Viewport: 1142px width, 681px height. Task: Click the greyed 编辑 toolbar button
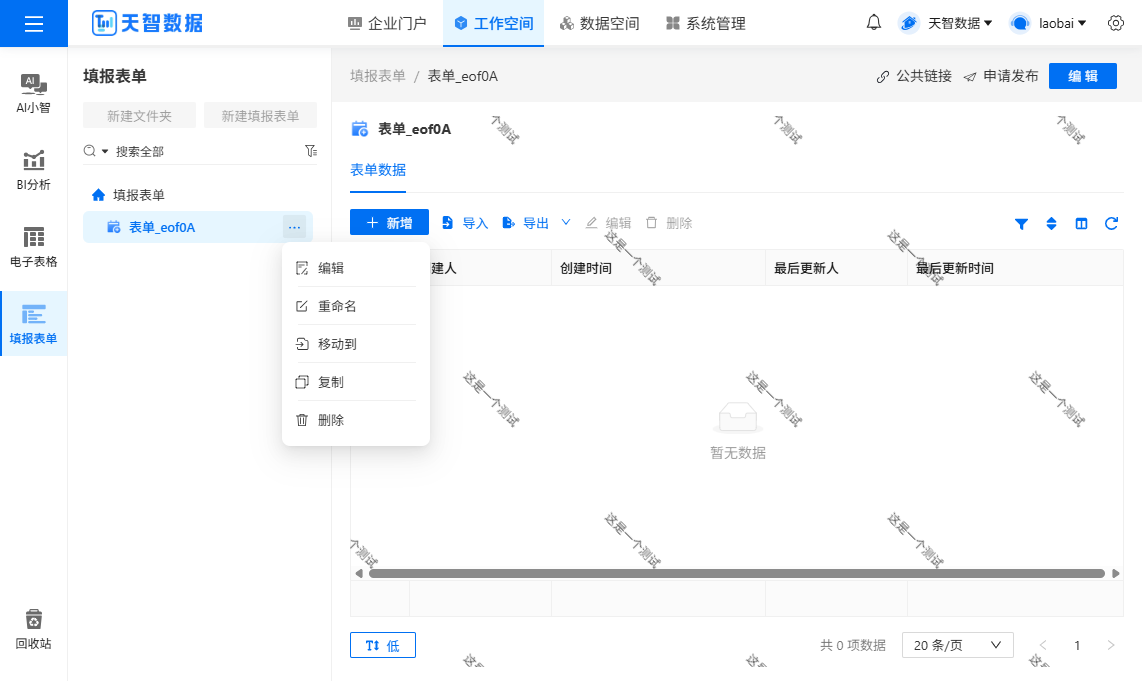(x=608, y=223)
